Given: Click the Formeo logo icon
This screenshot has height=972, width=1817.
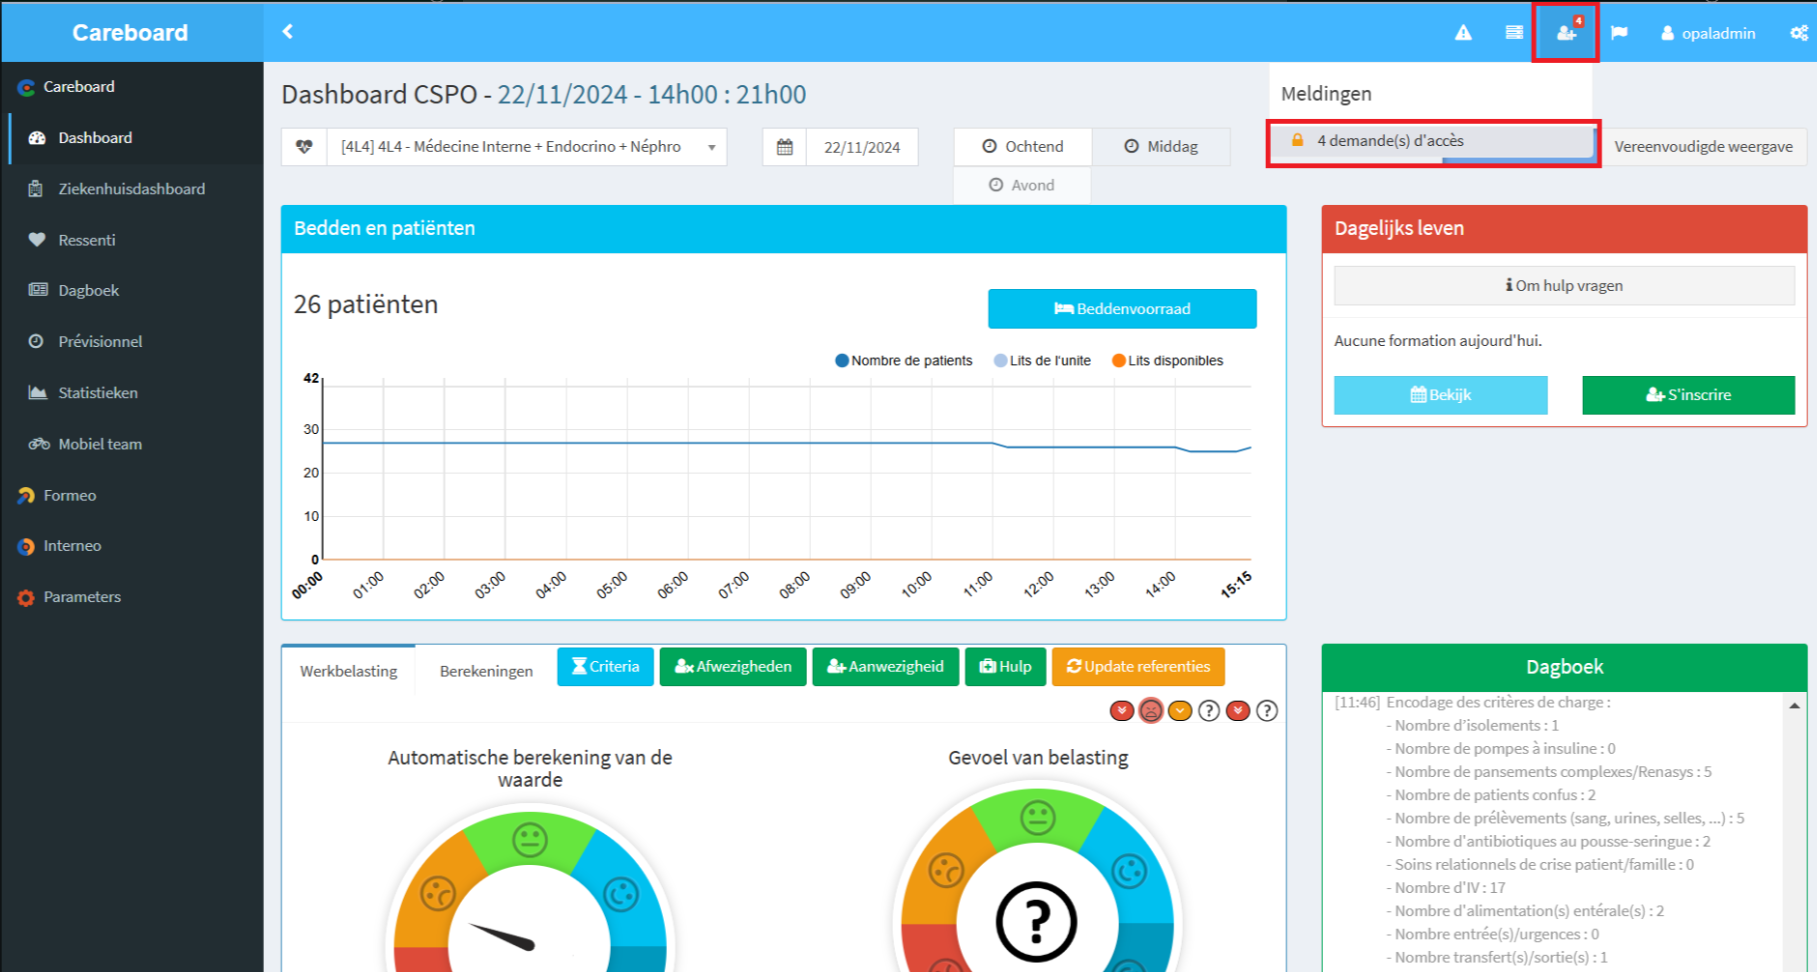Looking at the screenshot, I should tap(26, 495).
